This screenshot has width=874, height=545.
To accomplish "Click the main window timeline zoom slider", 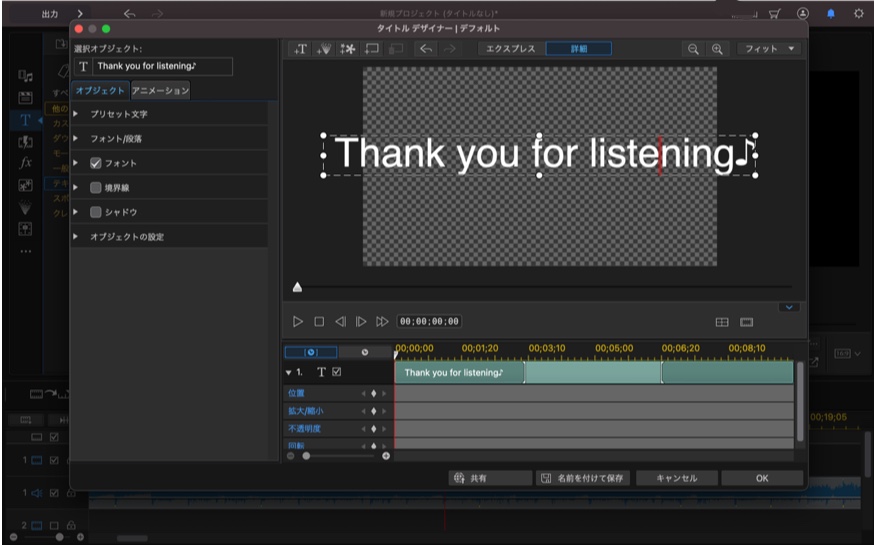I will pos(59,537).
